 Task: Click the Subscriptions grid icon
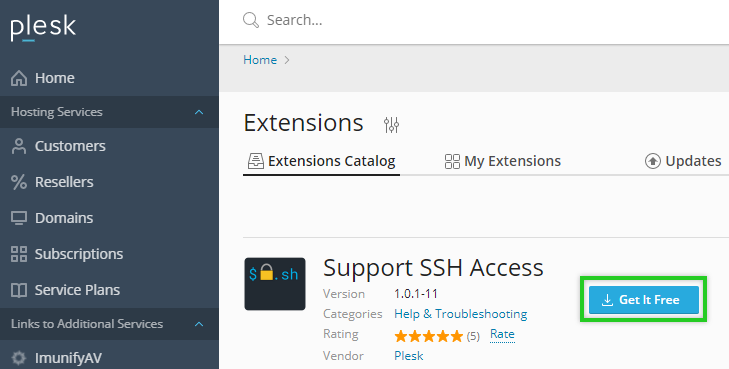point(19,254)
